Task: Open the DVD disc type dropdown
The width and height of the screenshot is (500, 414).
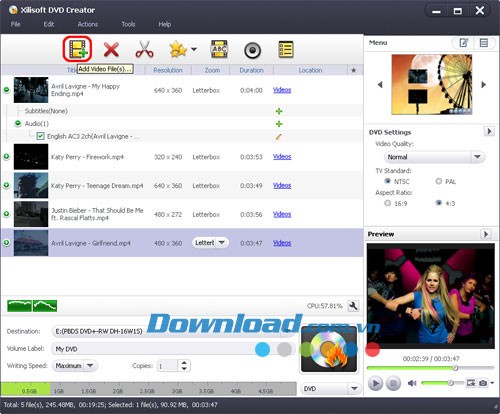Action: tap(330, 388)
